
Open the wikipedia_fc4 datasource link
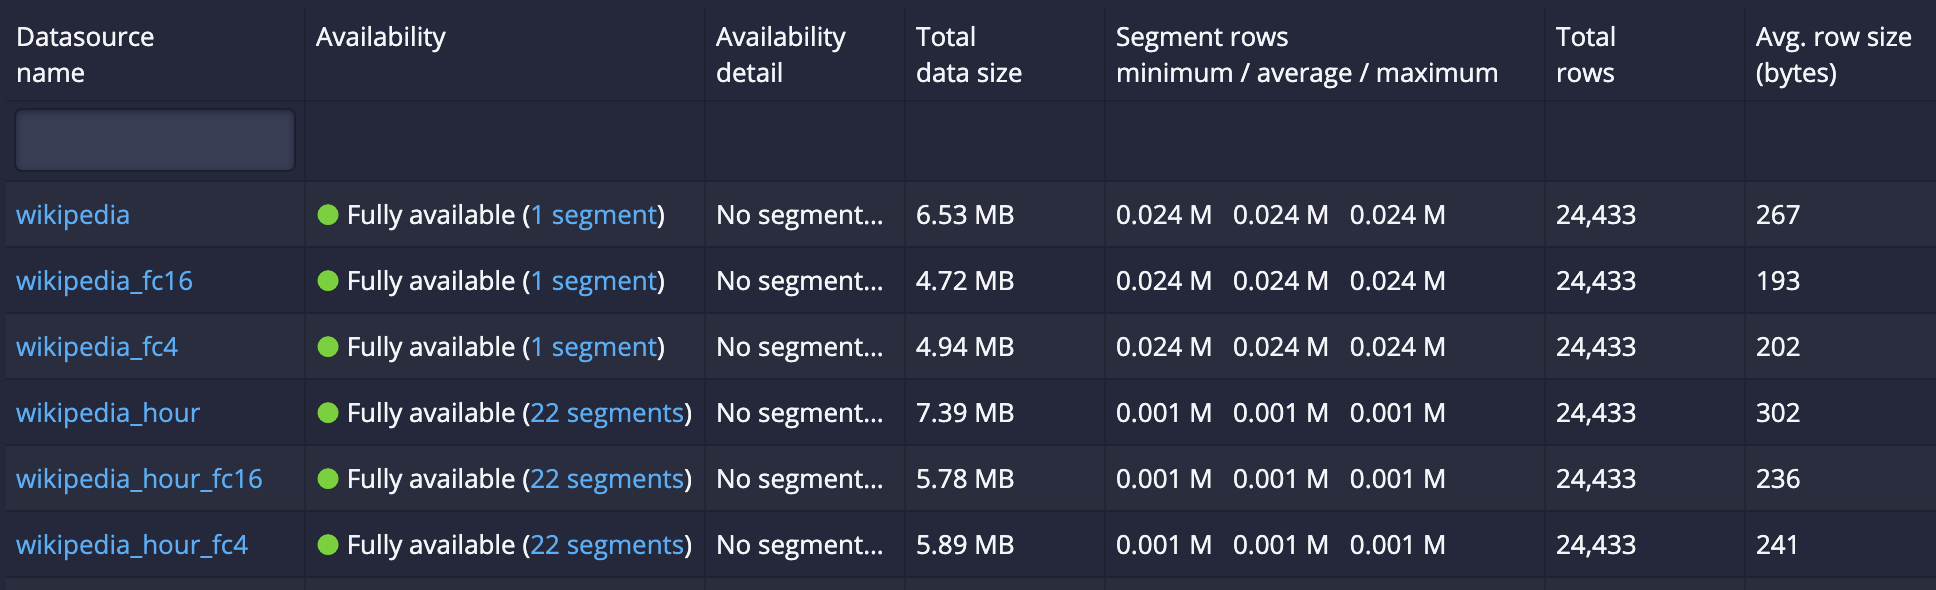coord(97,347)
